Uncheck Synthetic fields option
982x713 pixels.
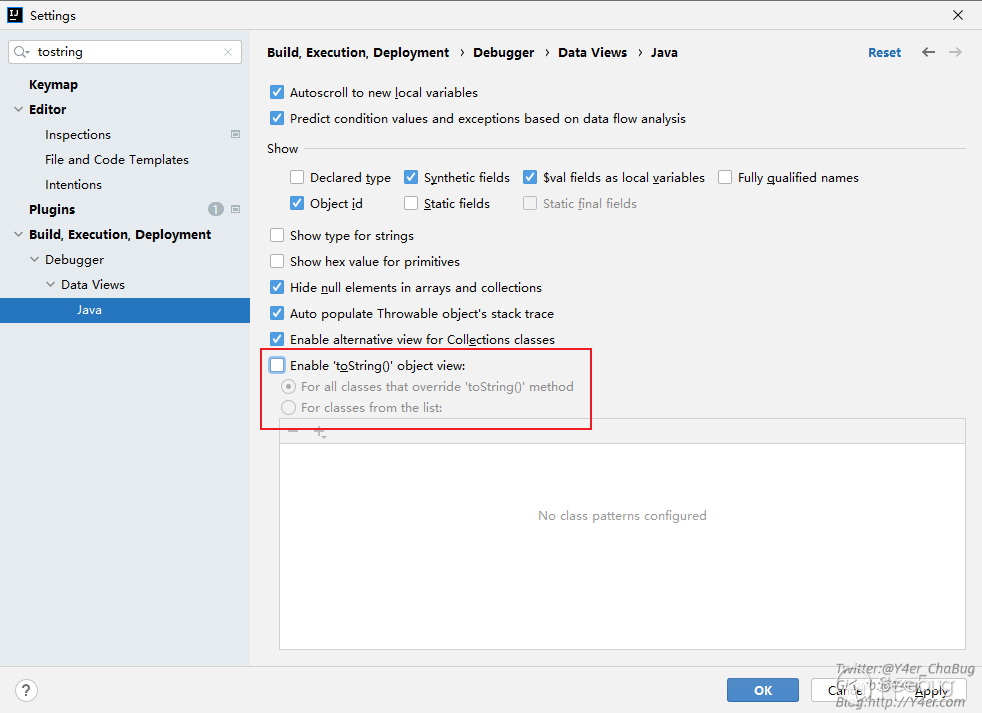(411, 178)
